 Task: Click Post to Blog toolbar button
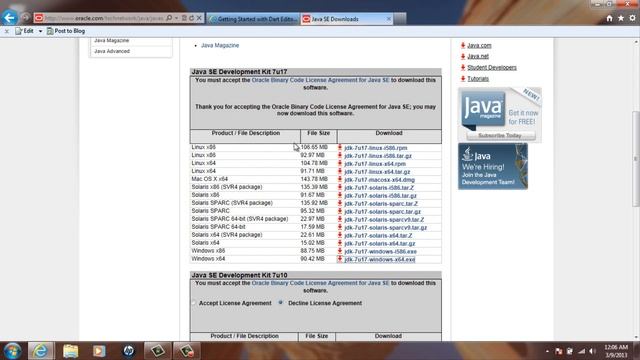click(66, 31)
